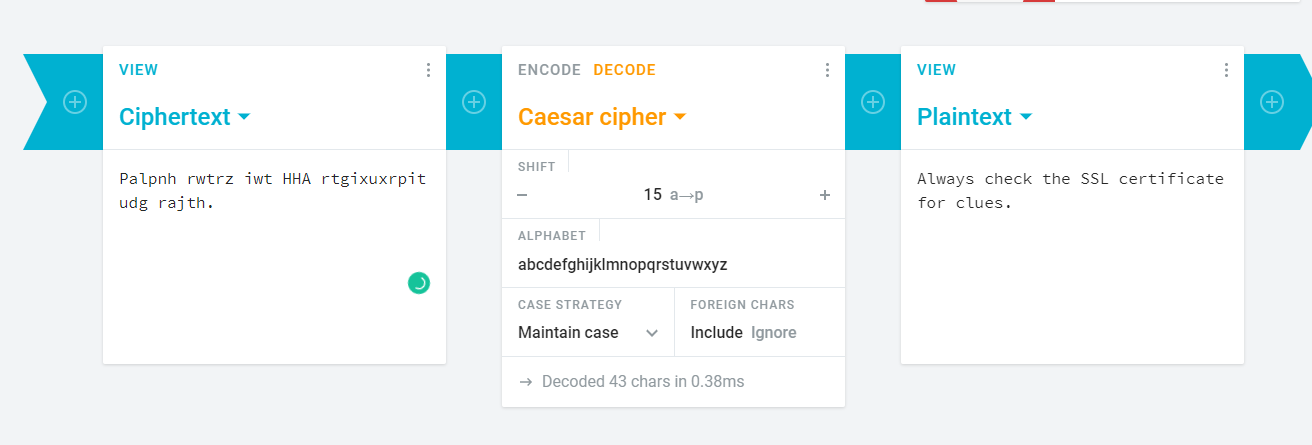This screenshot has width=1312, height=445.
Task: Click the green circular icon in the Ciphertext box
Action: tap(419, 283)
